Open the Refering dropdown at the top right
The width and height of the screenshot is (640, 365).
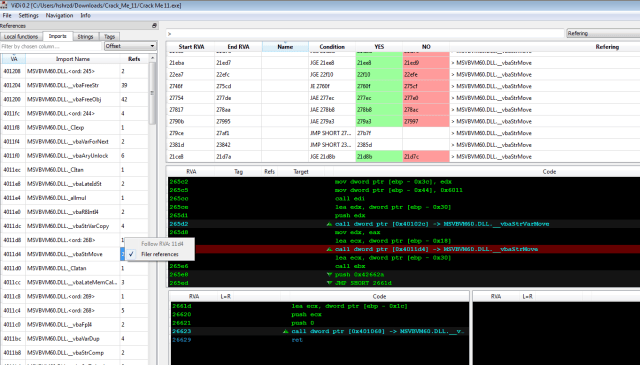click(x=603, y=33)
